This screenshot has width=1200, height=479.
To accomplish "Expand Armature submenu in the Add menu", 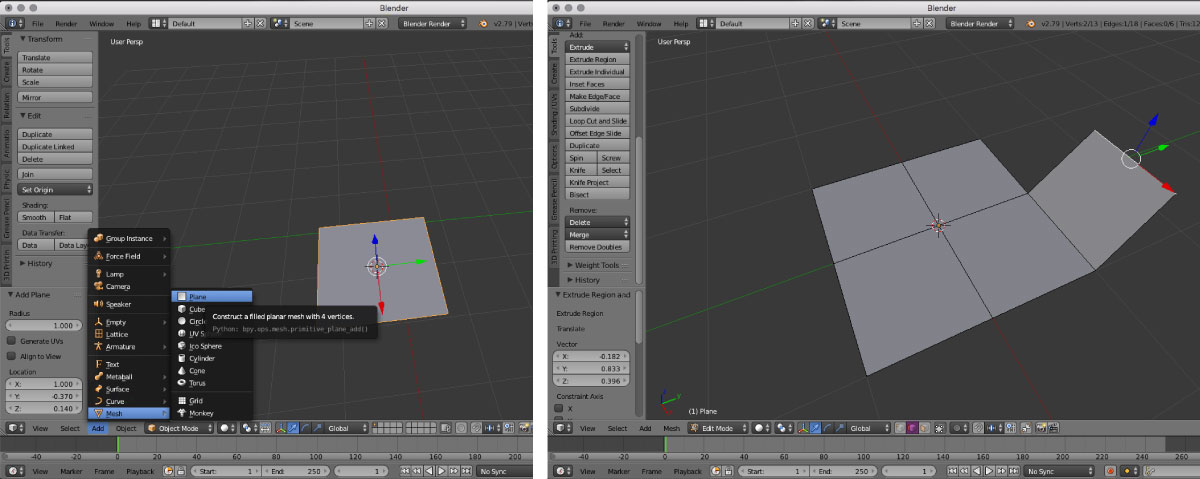I will tap(130, 346).
